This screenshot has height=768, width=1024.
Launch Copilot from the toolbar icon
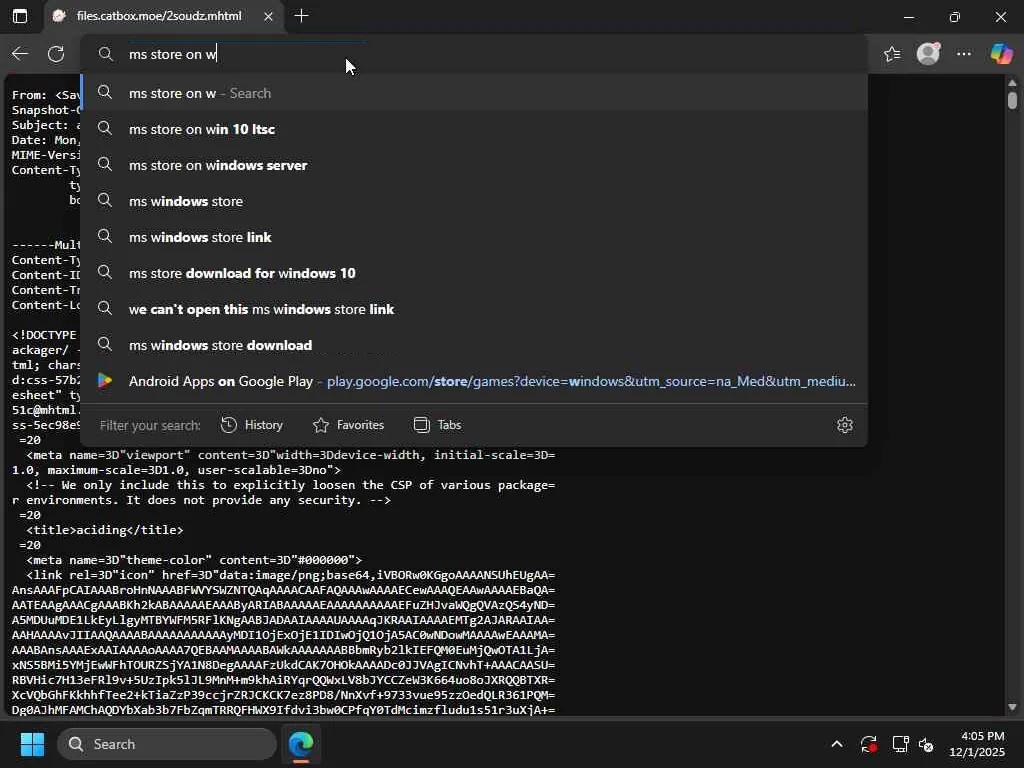click(1001, 54)
